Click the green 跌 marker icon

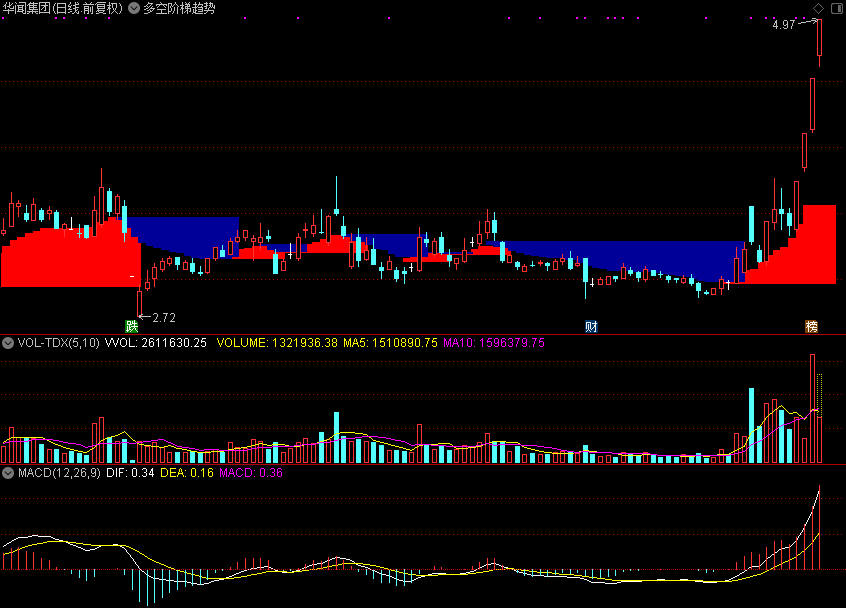[132, 326]
